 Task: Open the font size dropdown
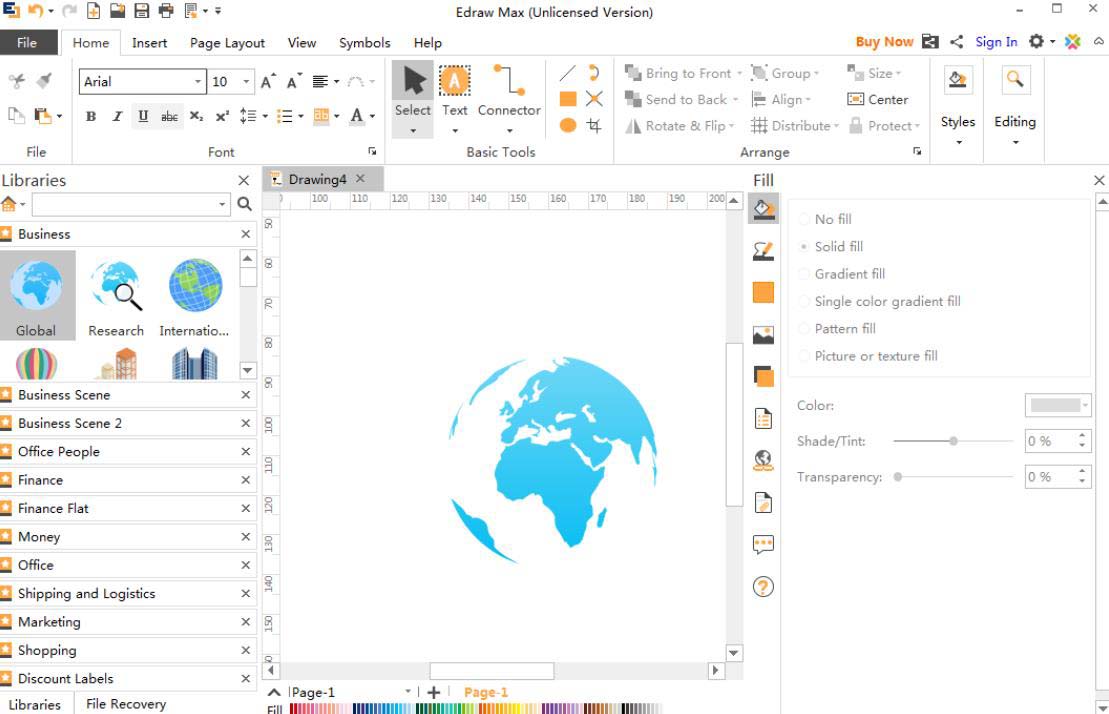point(246,82)
